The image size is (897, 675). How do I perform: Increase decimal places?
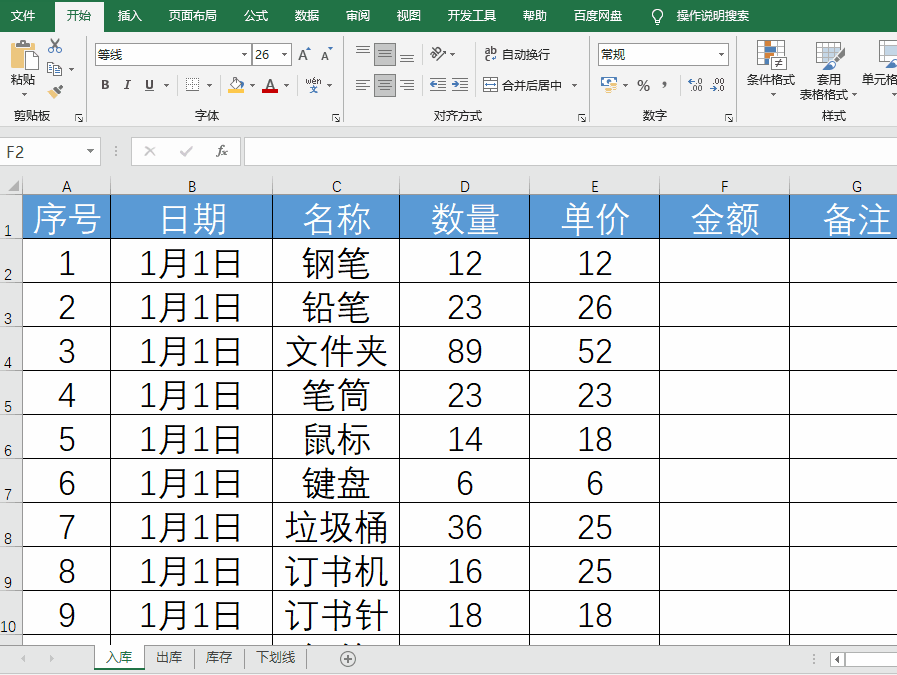695,85
